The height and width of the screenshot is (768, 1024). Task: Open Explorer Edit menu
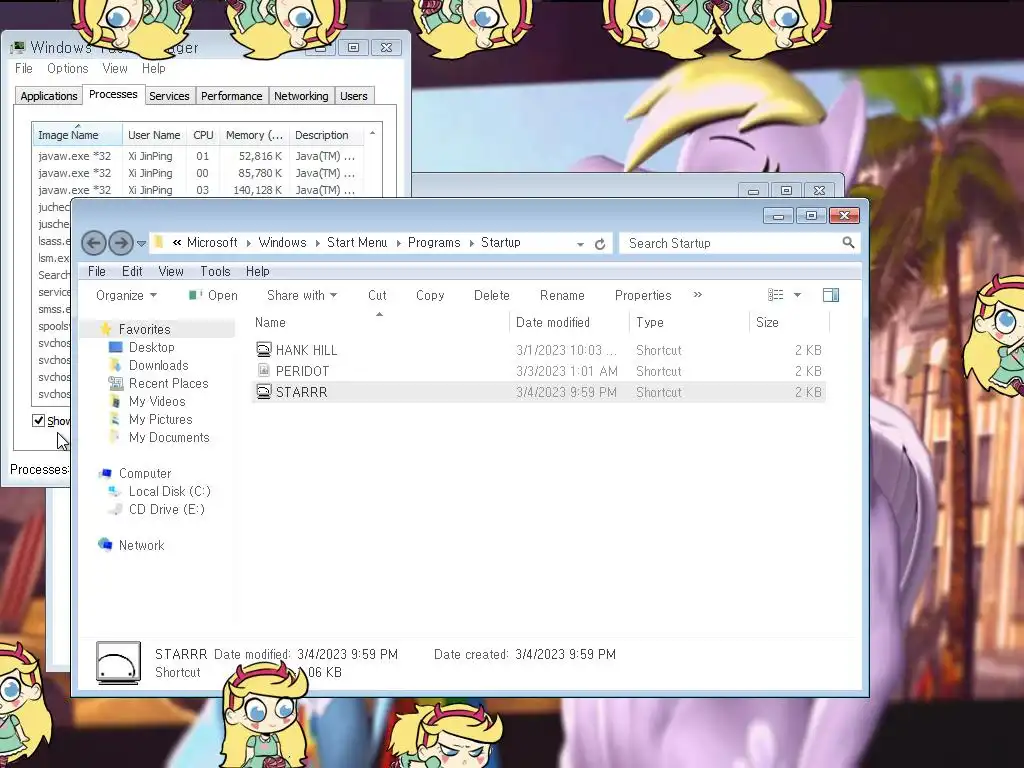(132, 271)
